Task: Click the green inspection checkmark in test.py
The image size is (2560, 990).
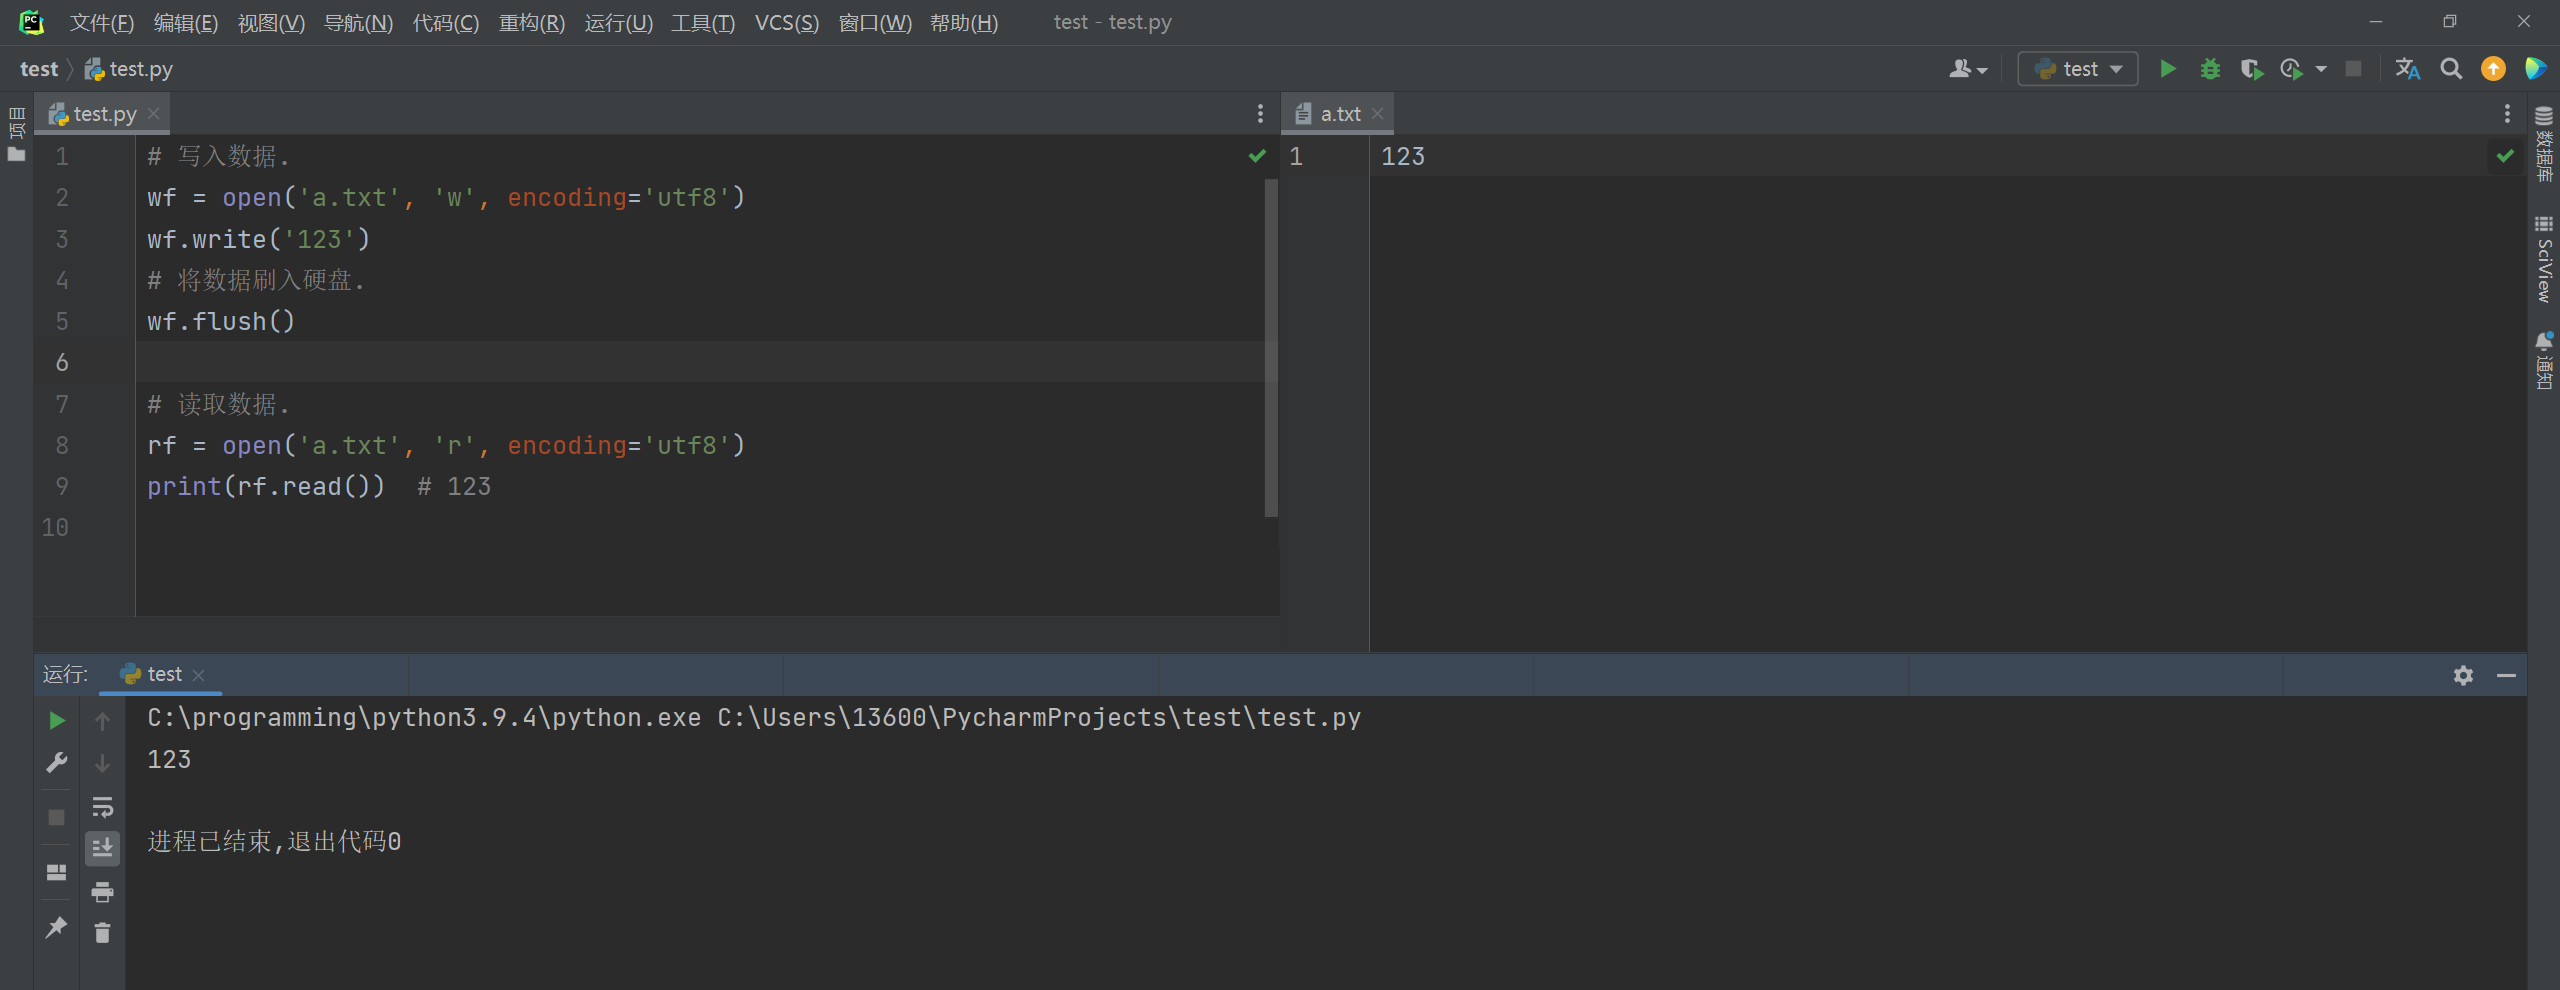Action: [1257, 155]
